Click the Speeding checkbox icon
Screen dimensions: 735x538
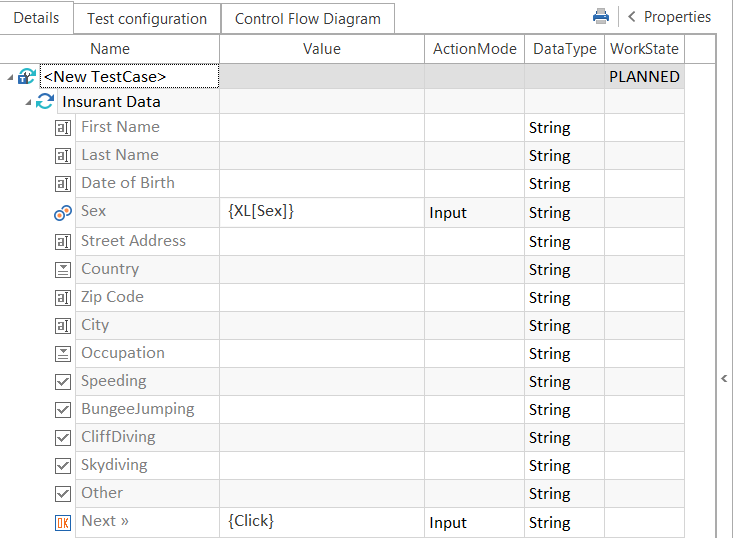click(x=62, y=381)
